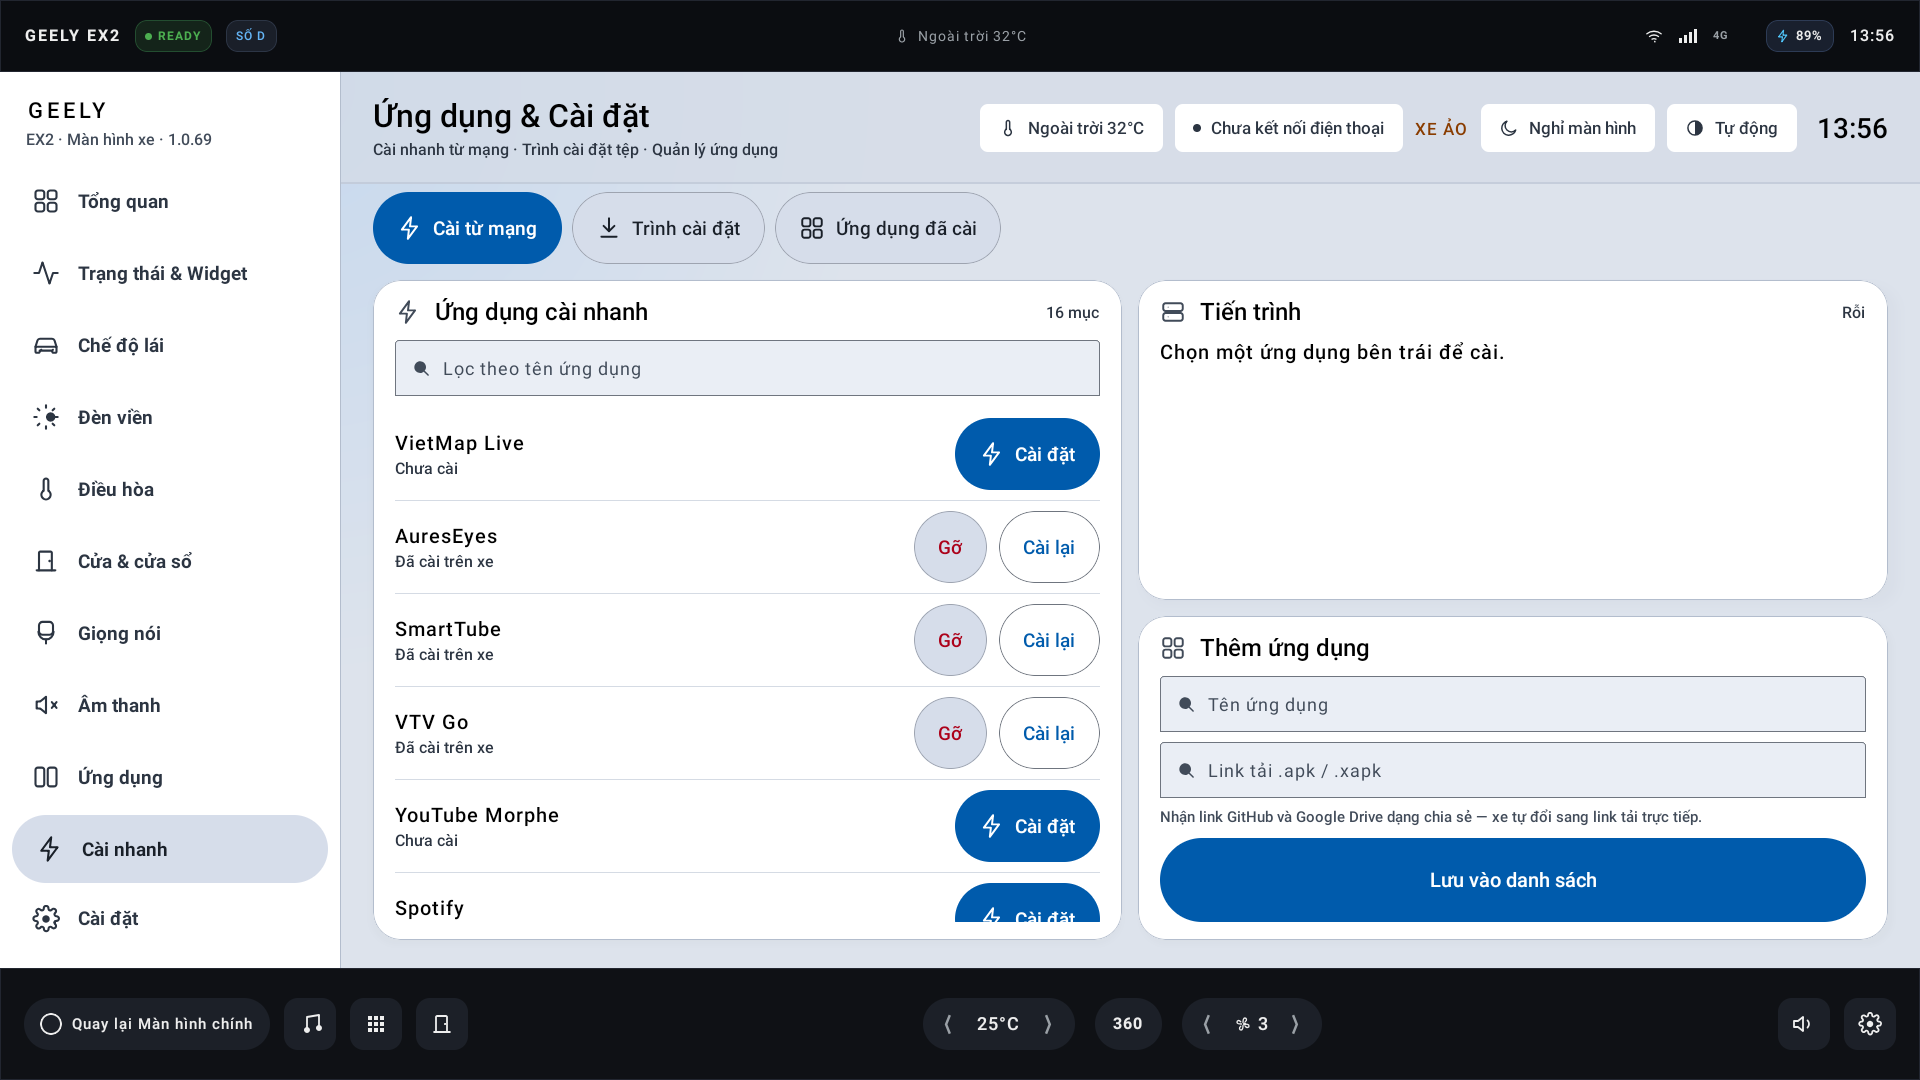Select Cài nhanh sidebar item
Viewport: 1920px width, 1080px height.
170,849
